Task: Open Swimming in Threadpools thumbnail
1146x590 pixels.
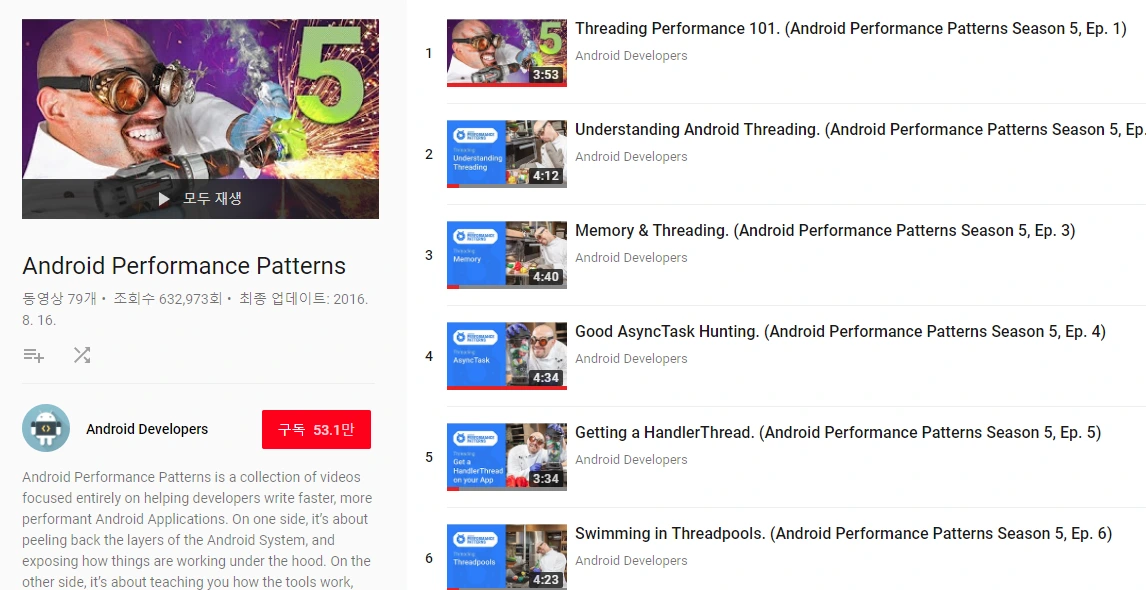Action: click(x=506, y=556)
